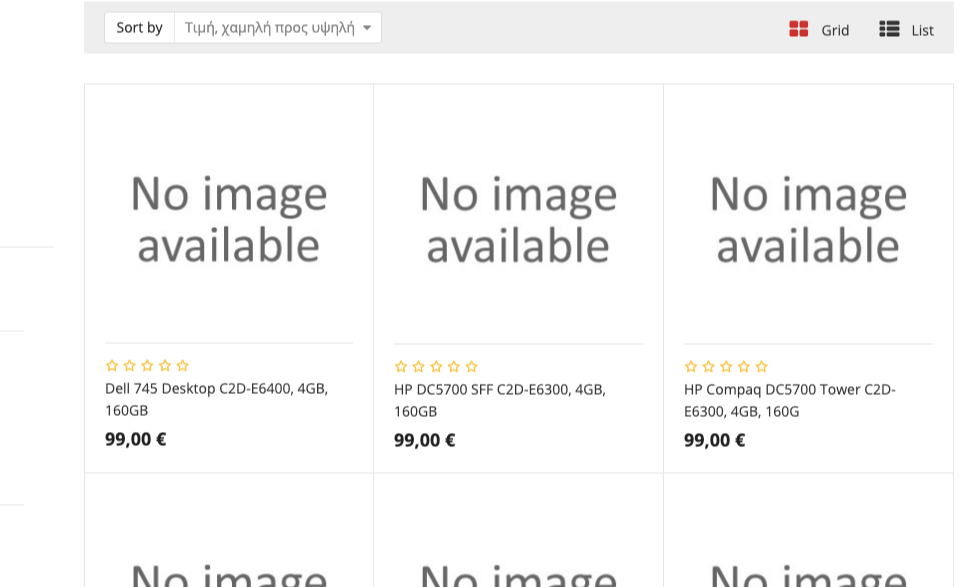Image resolution: width=967 pixels, height=587 pixels.
Task: Click the red Grid view icon
Action: point(798,29)
